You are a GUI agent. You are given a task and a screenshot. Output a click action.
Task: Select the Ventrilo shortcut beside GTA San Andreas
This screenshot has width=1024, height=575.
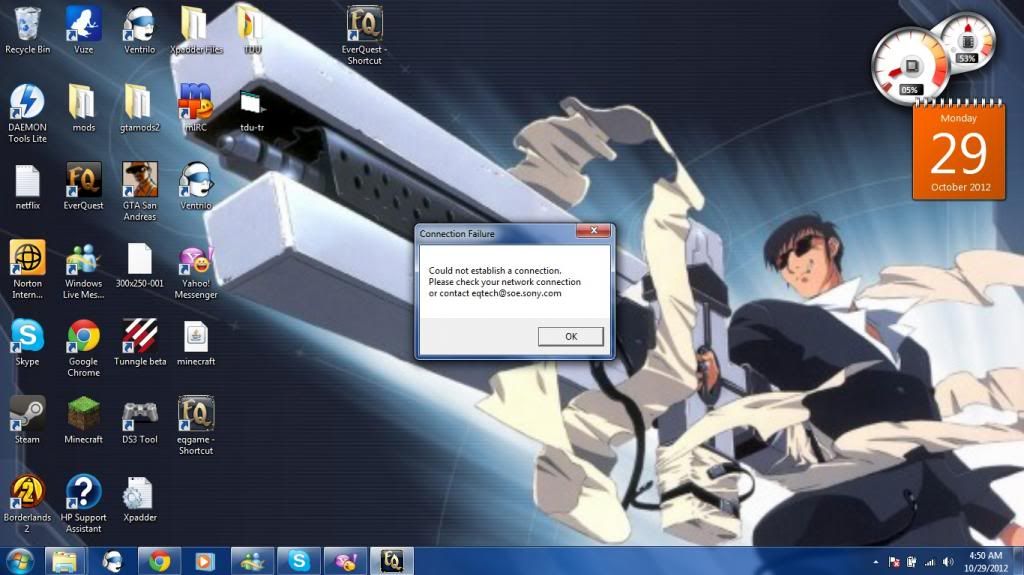(x=196, y=187)
